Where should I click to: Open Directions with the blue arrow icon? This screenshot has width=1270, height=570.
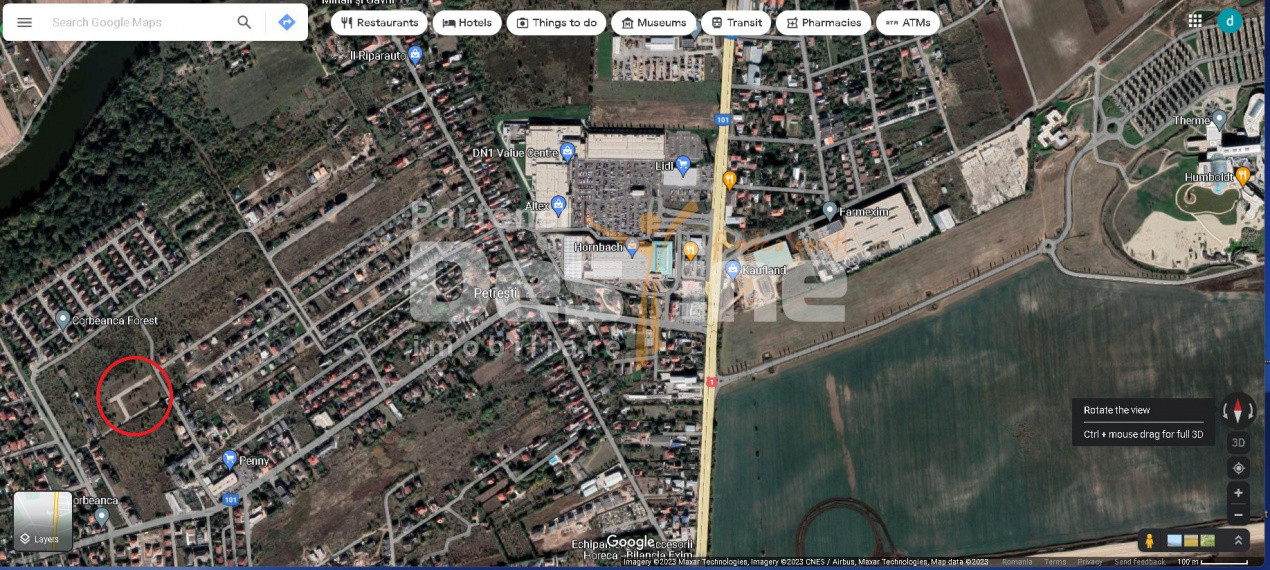[x=287, y=22]
